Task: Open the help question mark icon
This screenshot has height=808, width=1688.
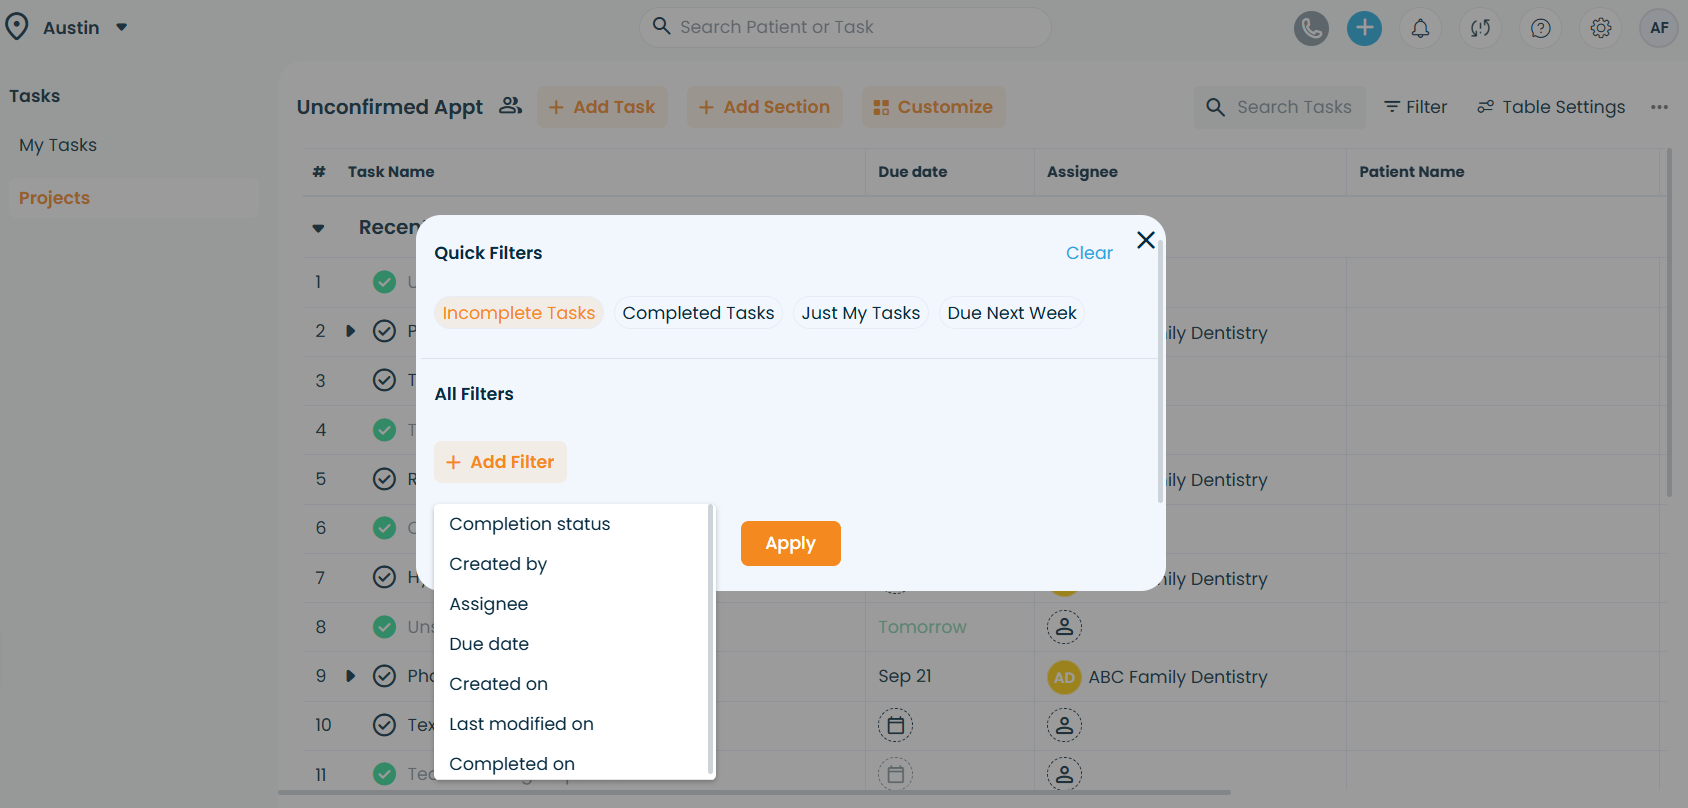Action: point(1540,28)
